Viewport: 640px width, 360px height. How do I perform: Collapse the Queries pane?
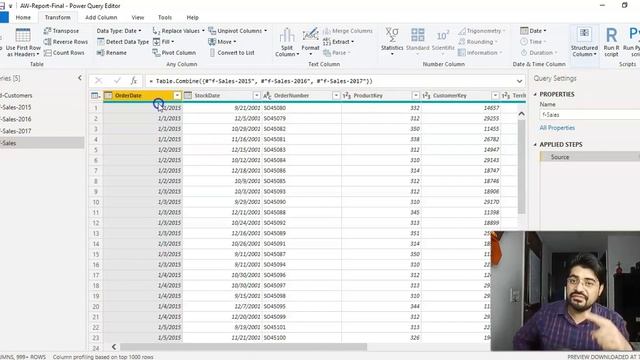pos(80,78)
